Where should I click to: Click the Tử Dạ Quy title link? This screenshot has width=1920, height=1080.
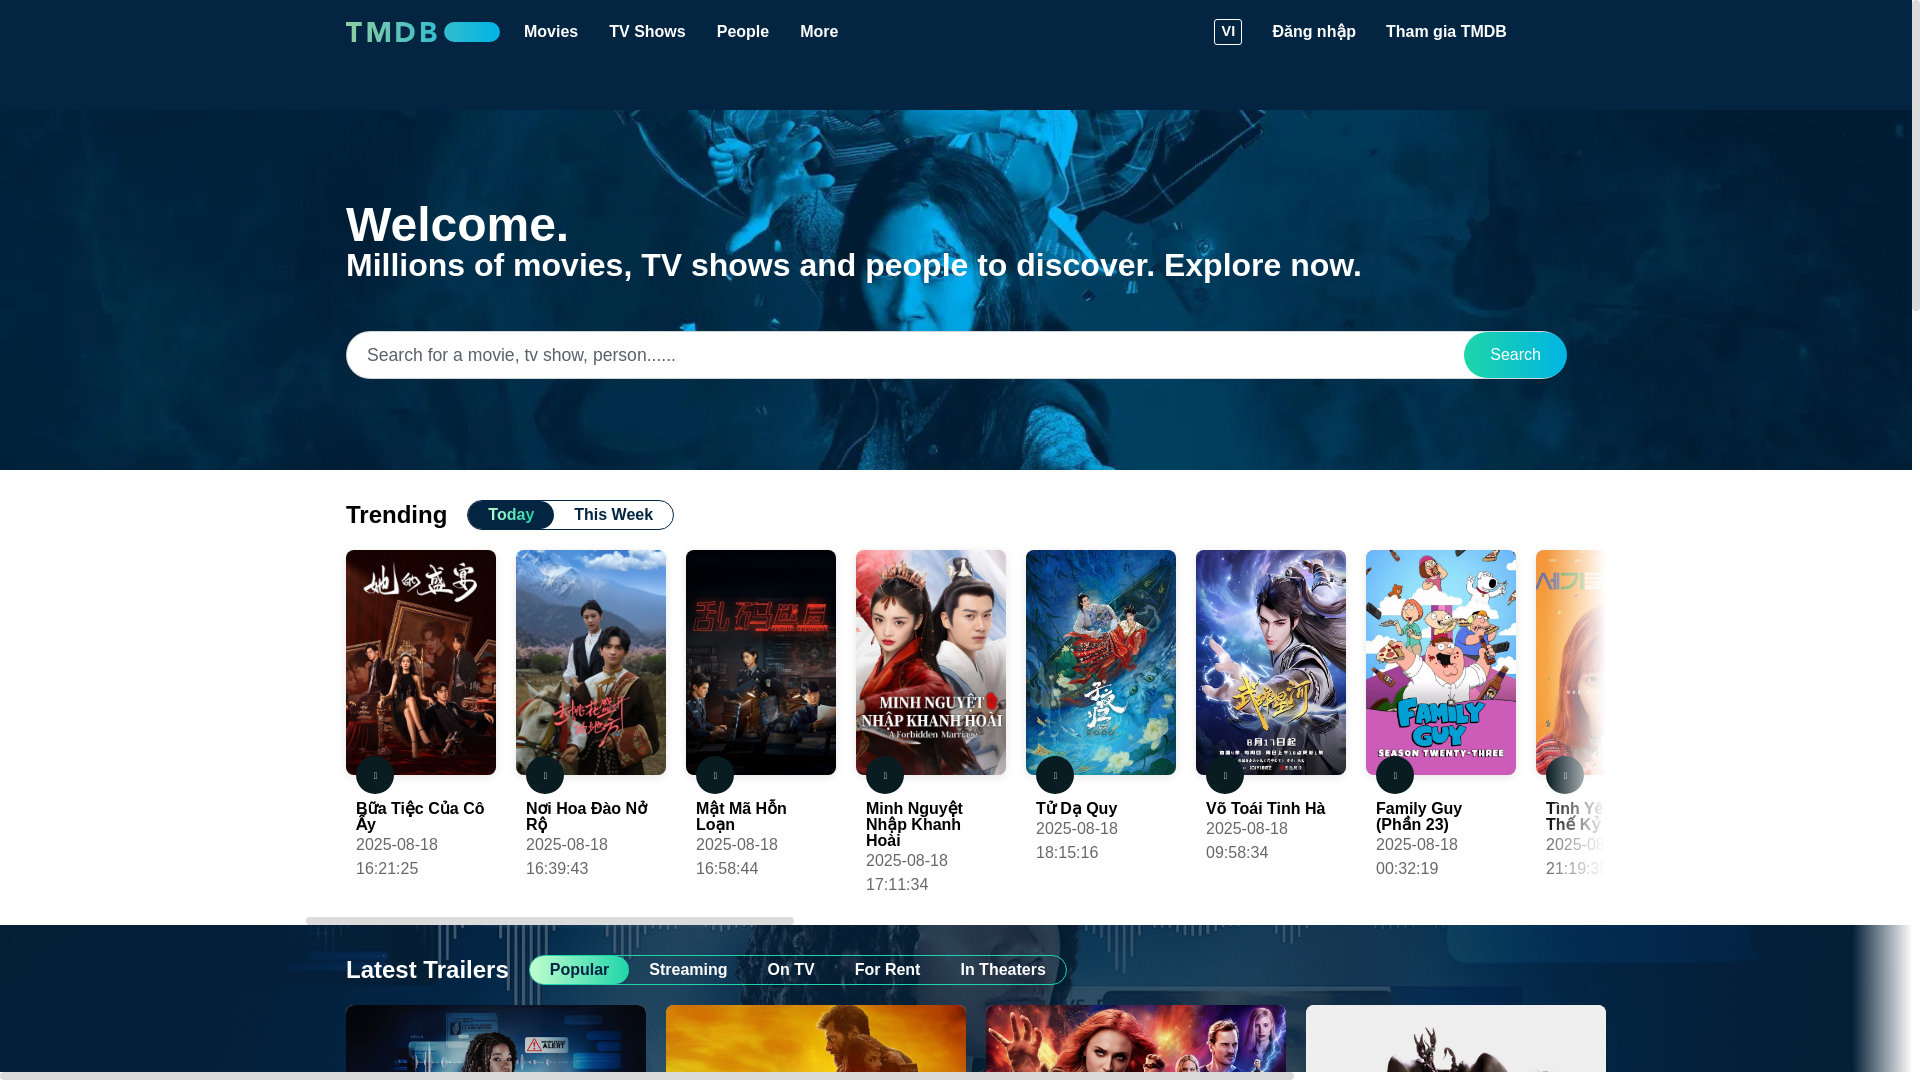click(x=1077, y=808)
